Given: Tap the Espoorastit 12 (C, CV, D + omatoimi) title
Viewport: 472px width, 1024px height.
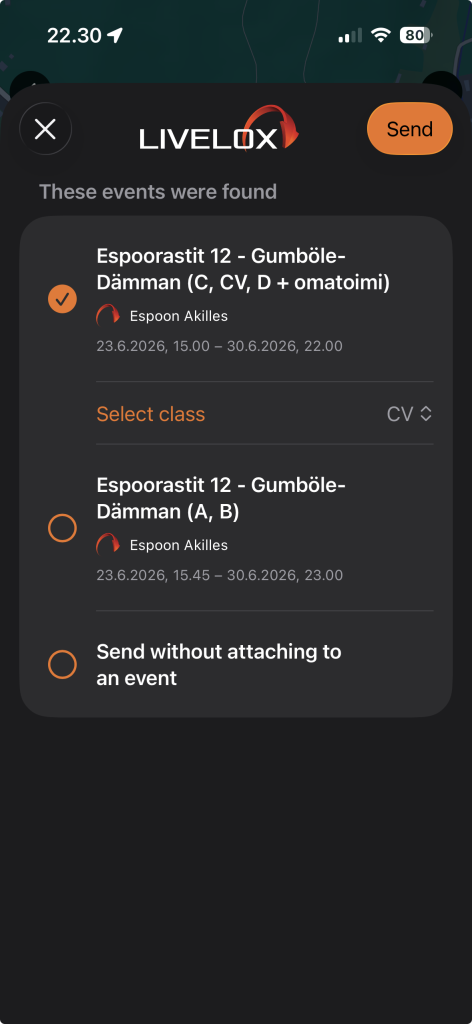Looking at the screenshot, I should point(243,269).
